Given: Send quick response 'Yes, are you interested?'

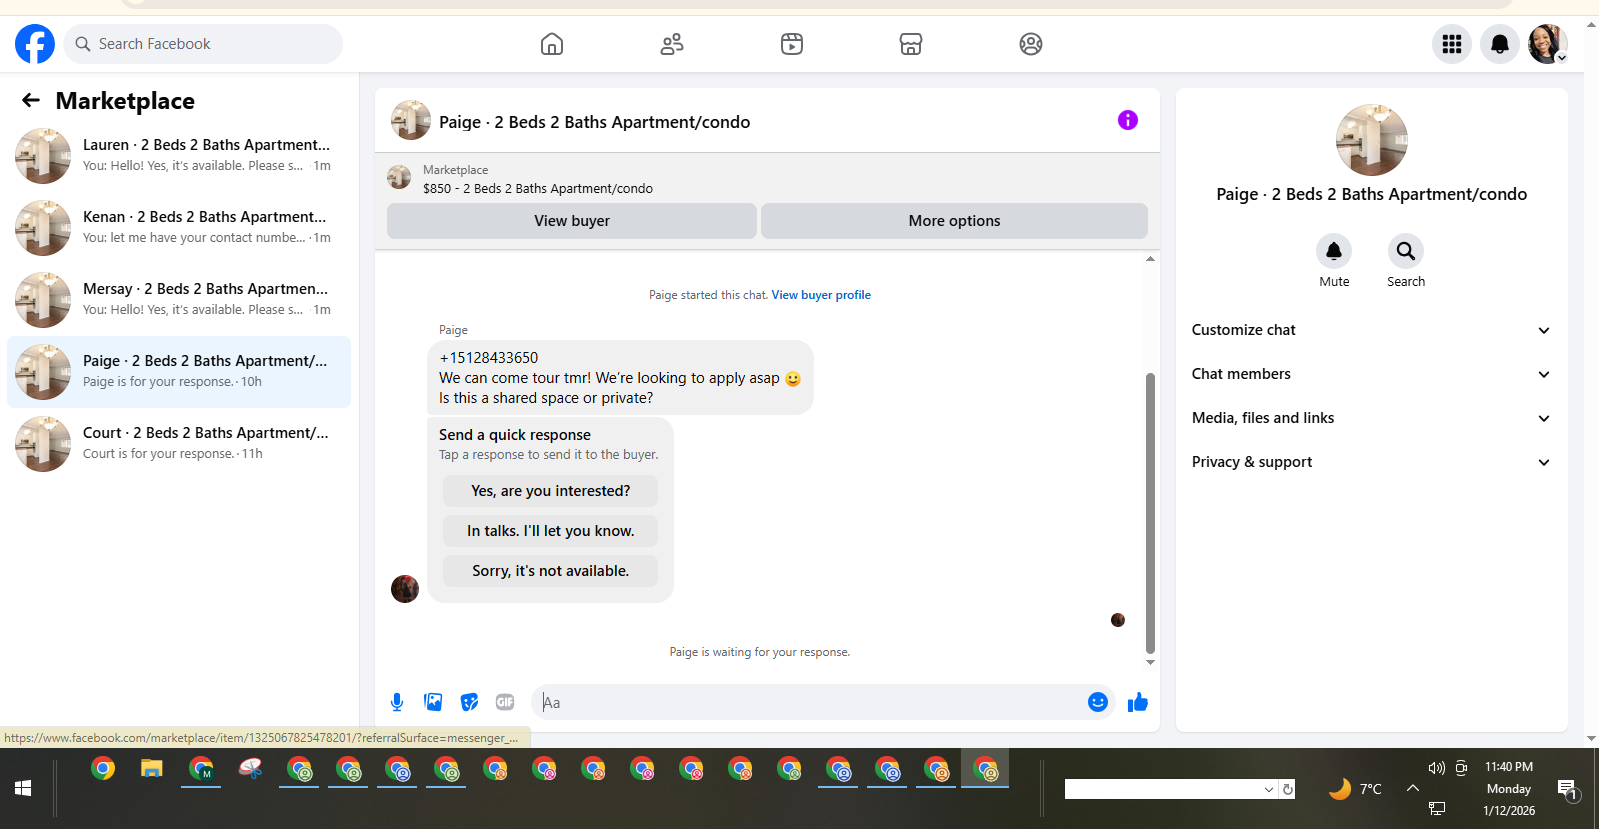Looking at the screenshot, I should click(x=550, y=491).
